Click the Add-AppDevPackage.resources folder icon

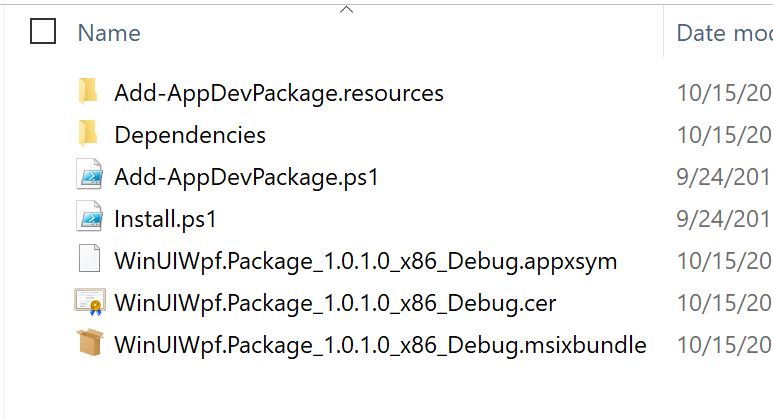point(89,93)
